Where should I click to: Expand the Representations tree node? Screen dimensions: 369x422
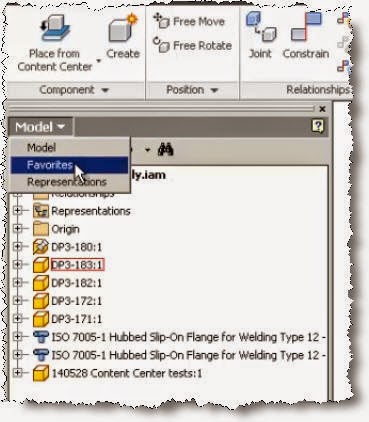[17, 211]
